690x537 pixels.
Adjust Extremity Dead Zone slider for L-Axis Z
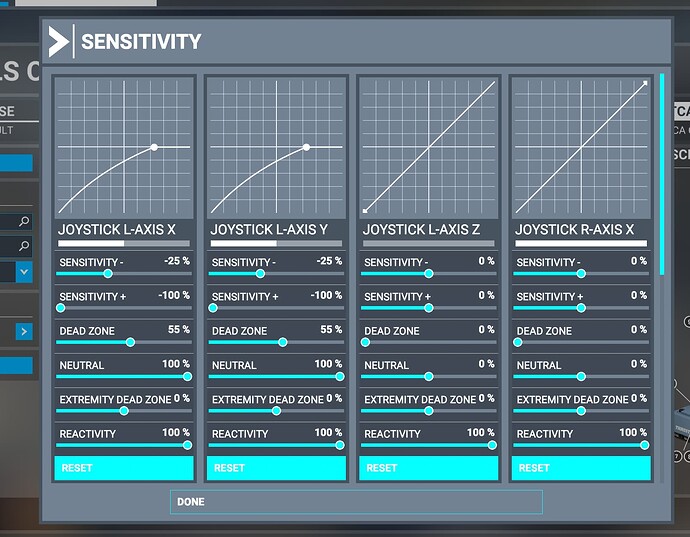[x=429, y=411]
